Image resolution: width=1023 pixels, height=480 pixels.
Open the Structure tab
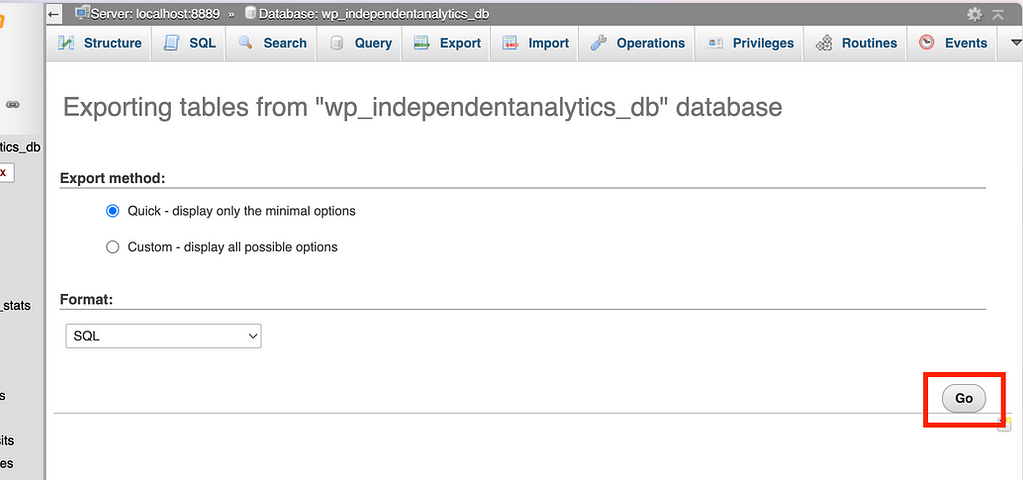pos(101,43)
